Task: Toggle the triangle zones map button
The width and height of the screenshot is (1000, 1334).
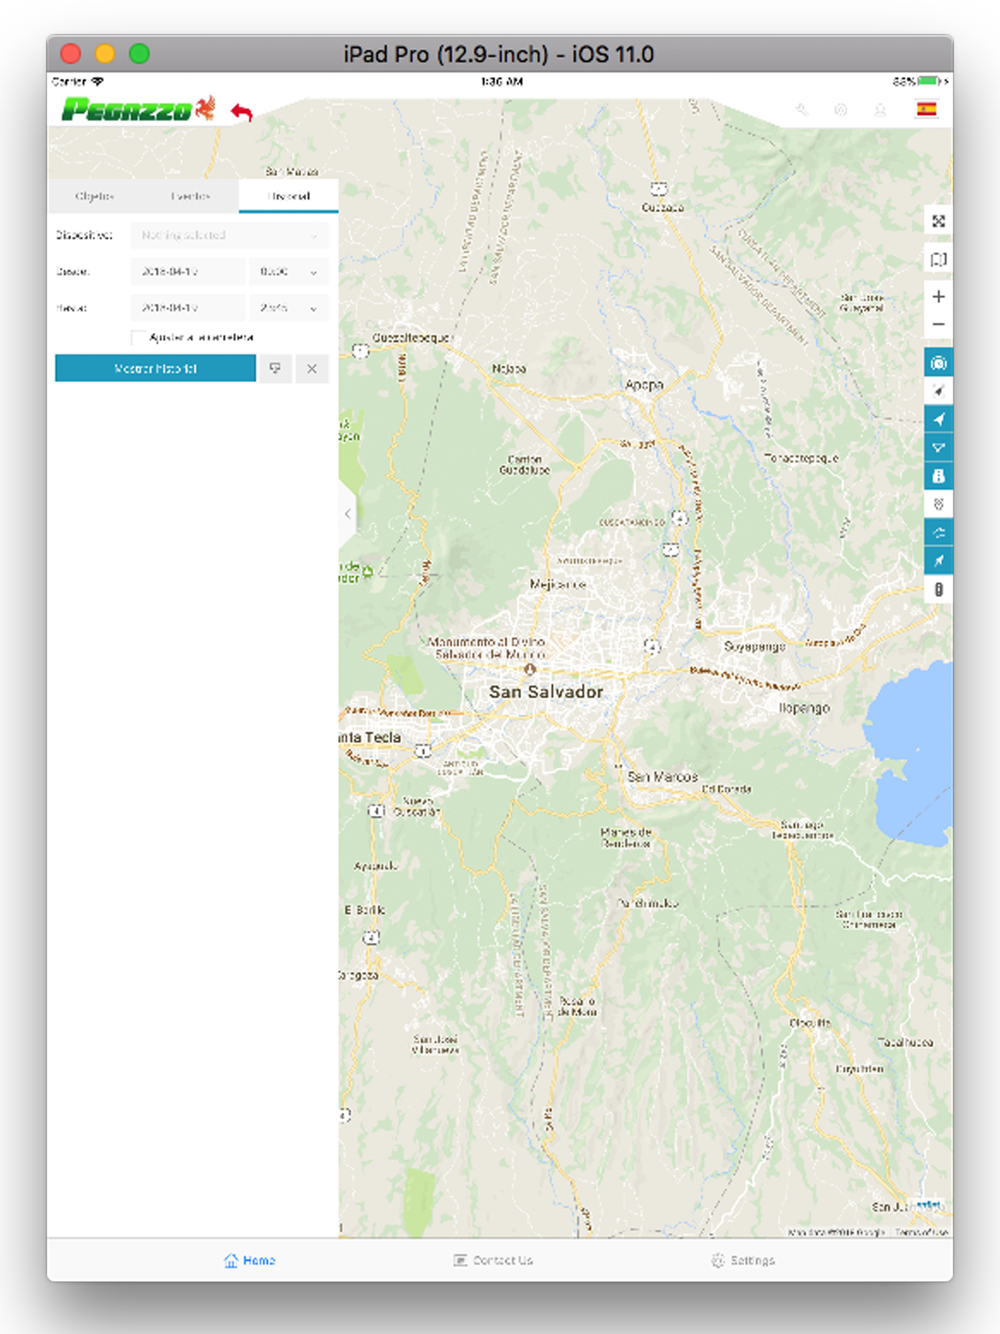Action: (x=938, y=448)
